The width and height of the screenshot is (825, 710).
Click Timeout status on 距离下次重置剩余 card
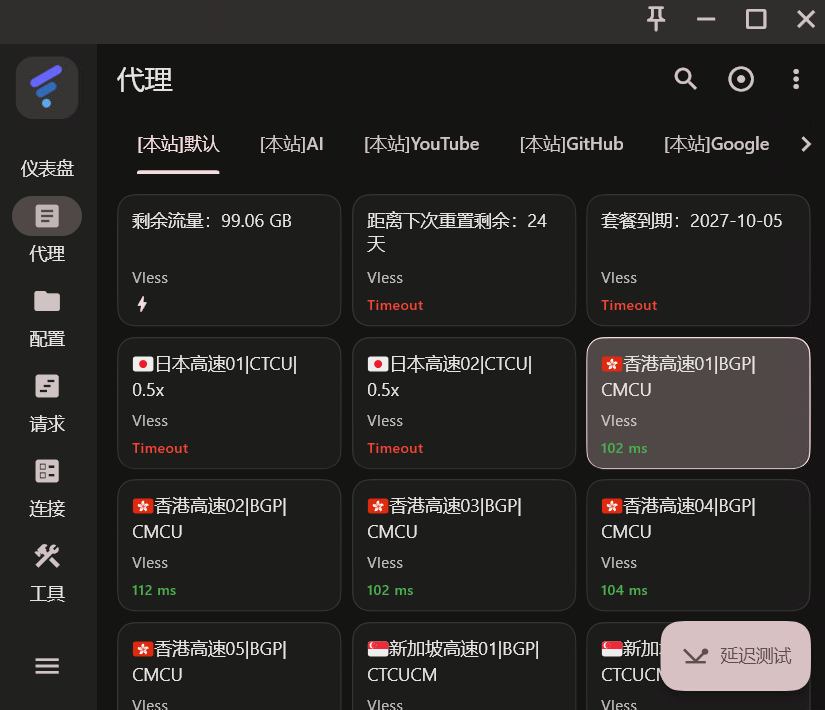click(395, 305)
